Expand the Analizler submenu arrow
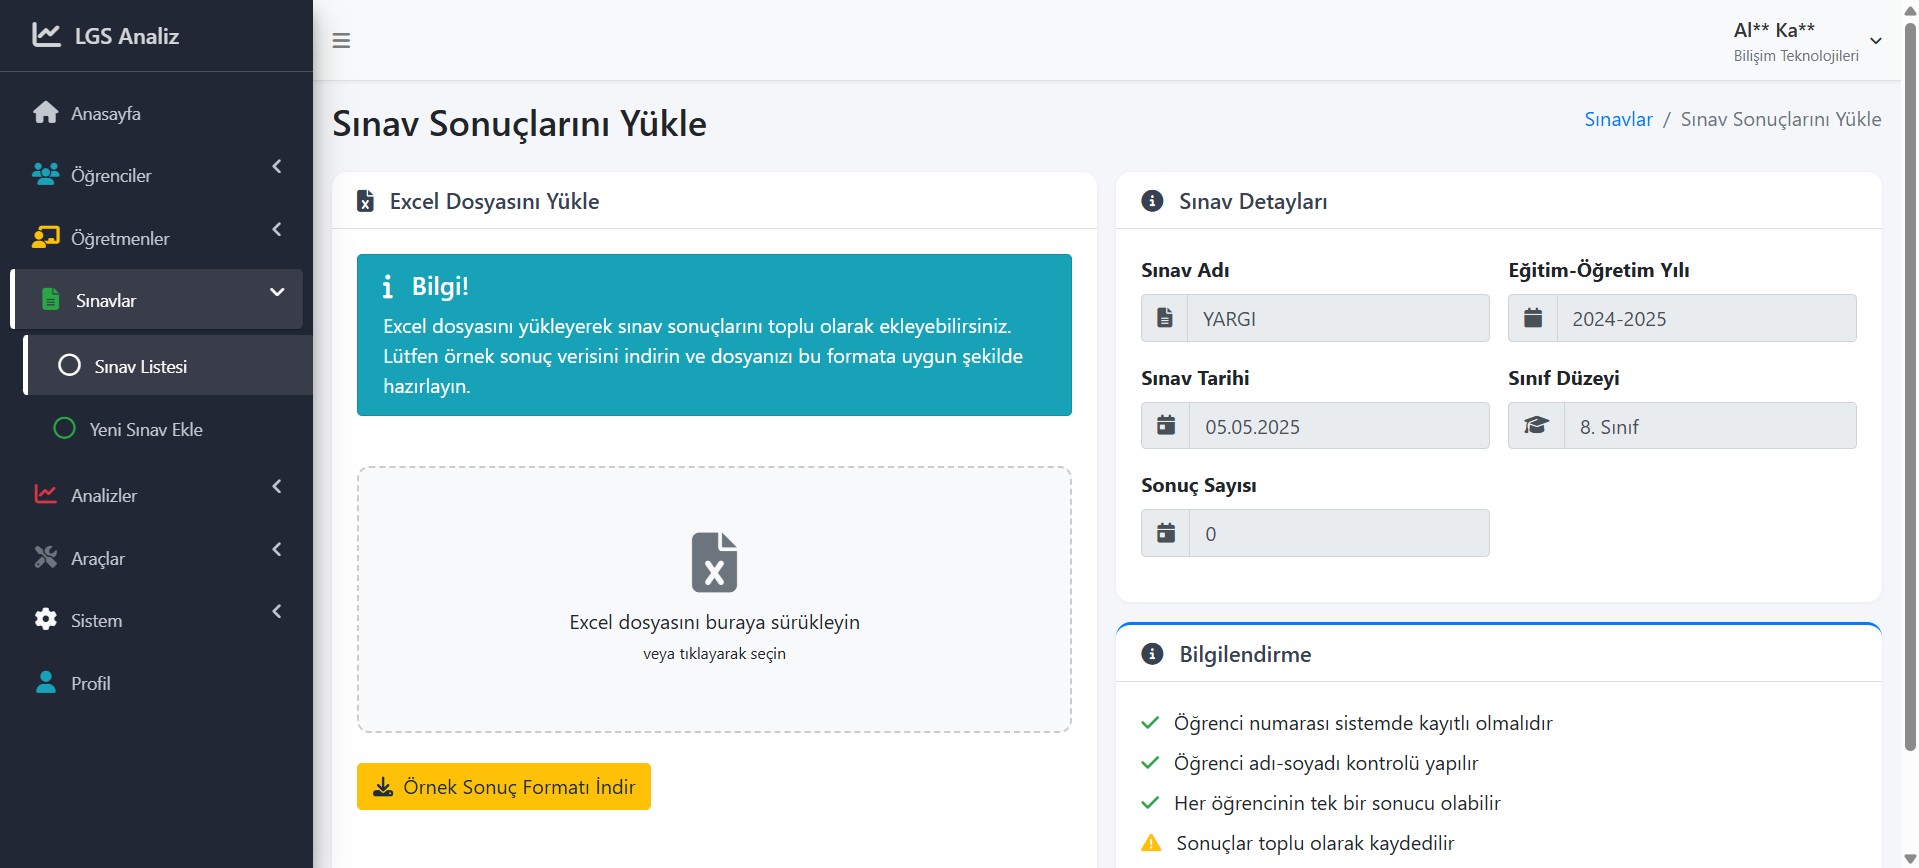This screenshot has height=868, width=1919. (x=277, y=487)
